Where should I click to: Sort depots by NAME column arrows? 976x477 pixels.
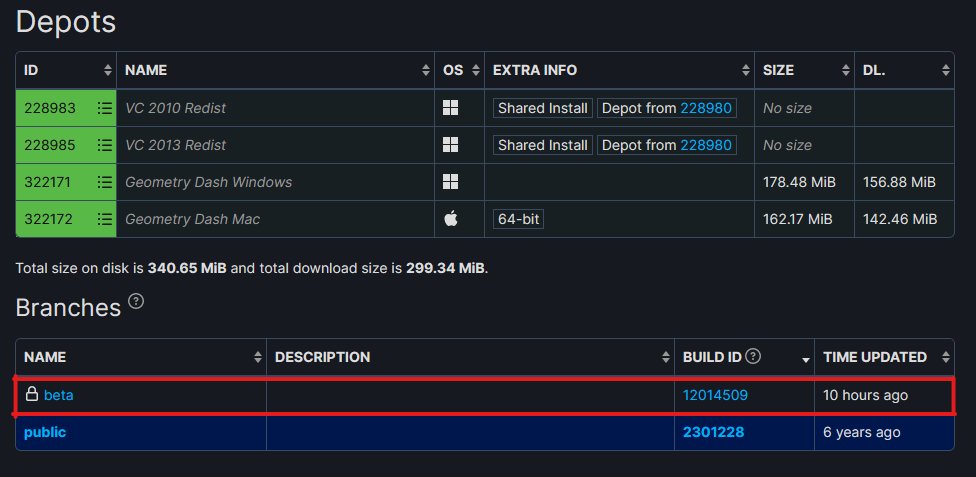(x=426, y=70)
